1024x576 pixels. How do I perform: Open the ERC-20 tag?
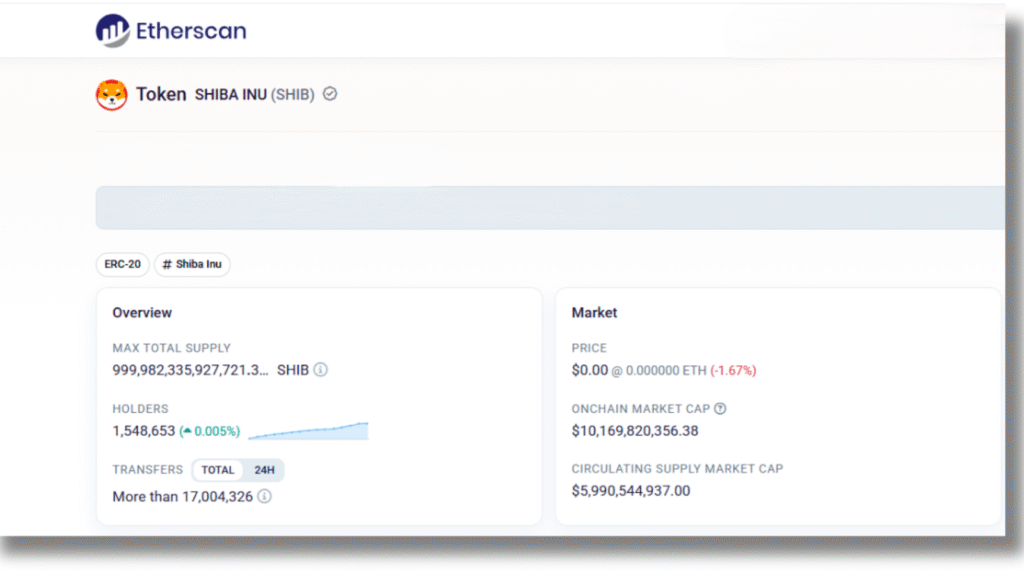click(122, 265)
